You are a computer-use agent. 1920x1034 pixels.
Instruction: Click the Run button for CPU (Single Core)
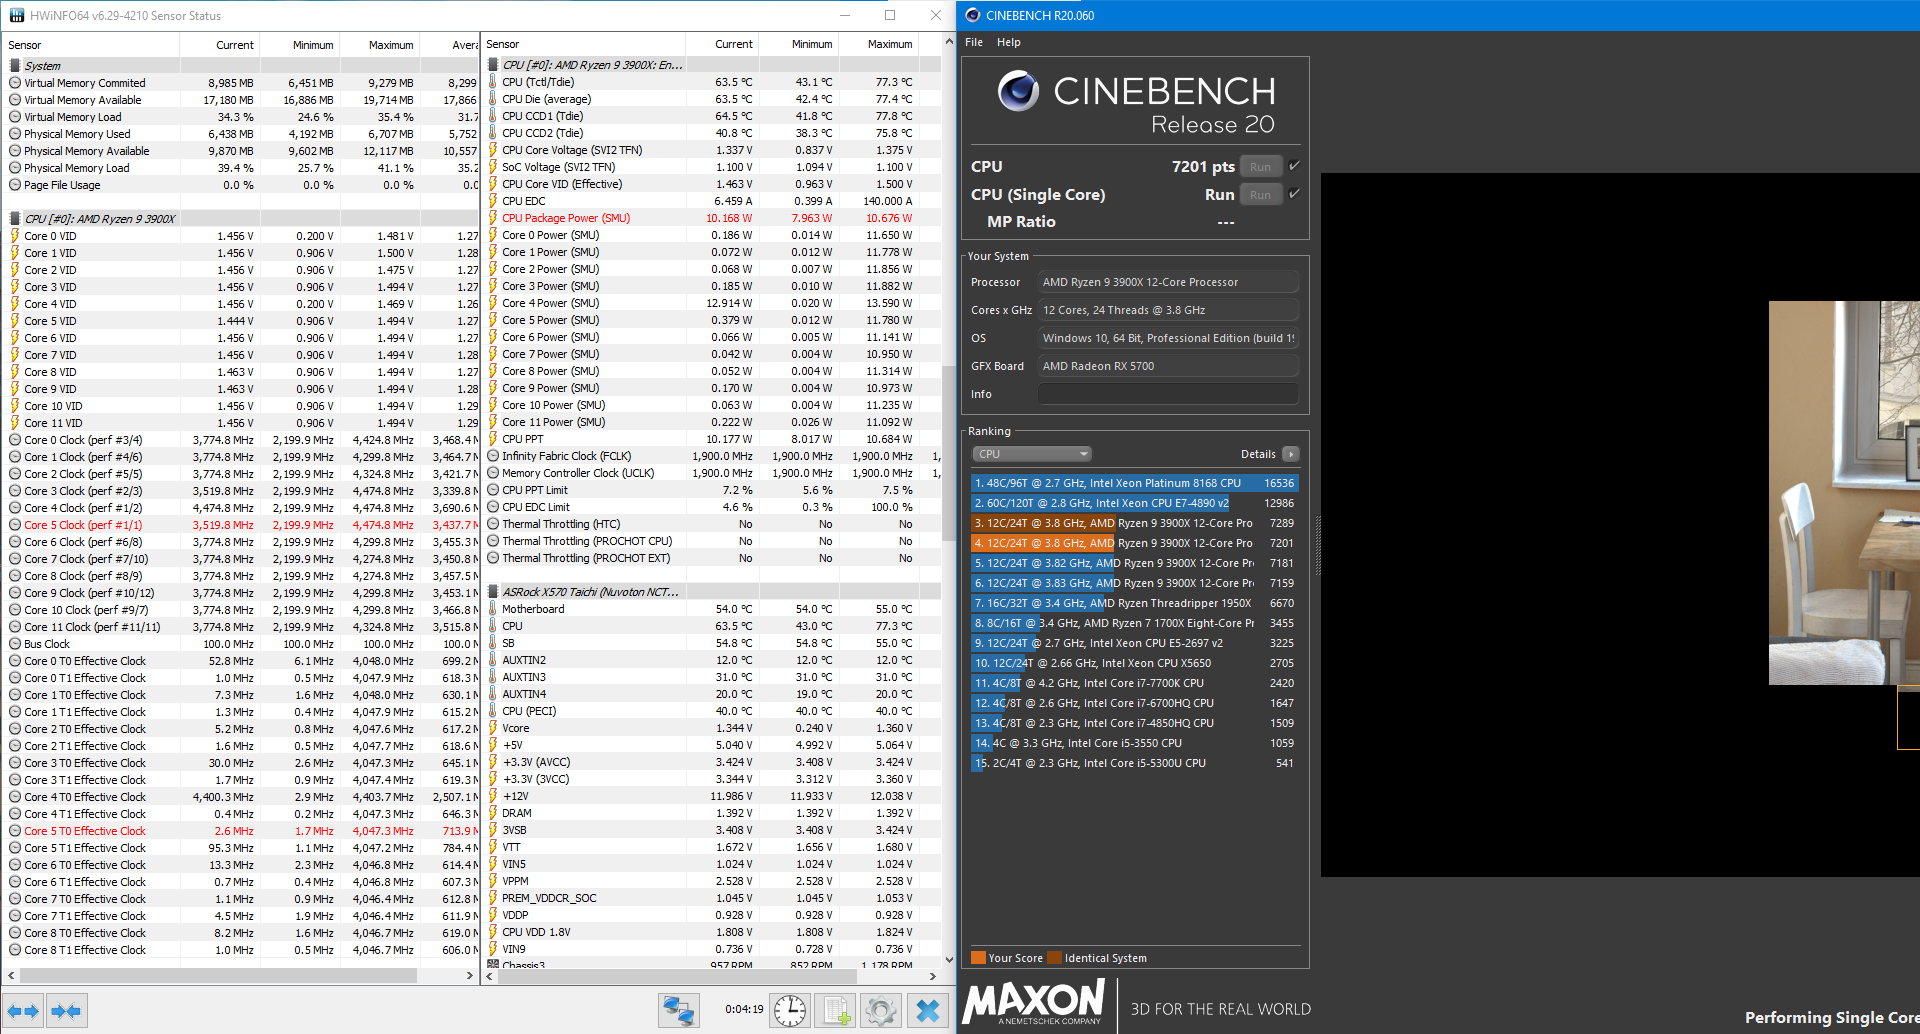coord(1261,195)
